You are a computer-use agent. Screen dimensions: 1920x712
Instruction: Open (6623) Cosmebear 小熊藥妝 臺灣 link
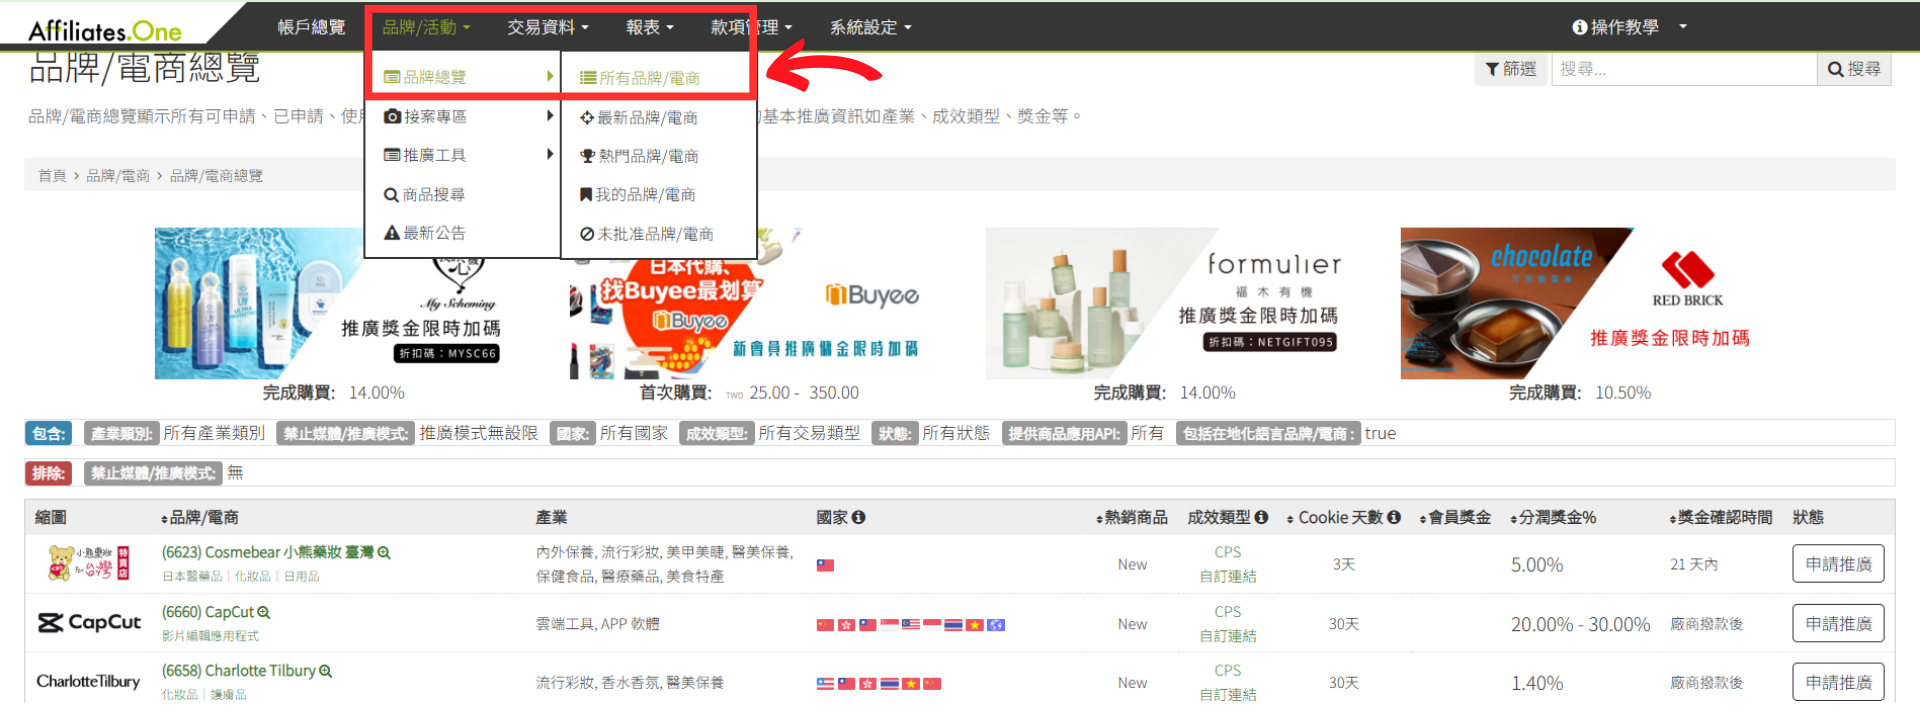268,553
